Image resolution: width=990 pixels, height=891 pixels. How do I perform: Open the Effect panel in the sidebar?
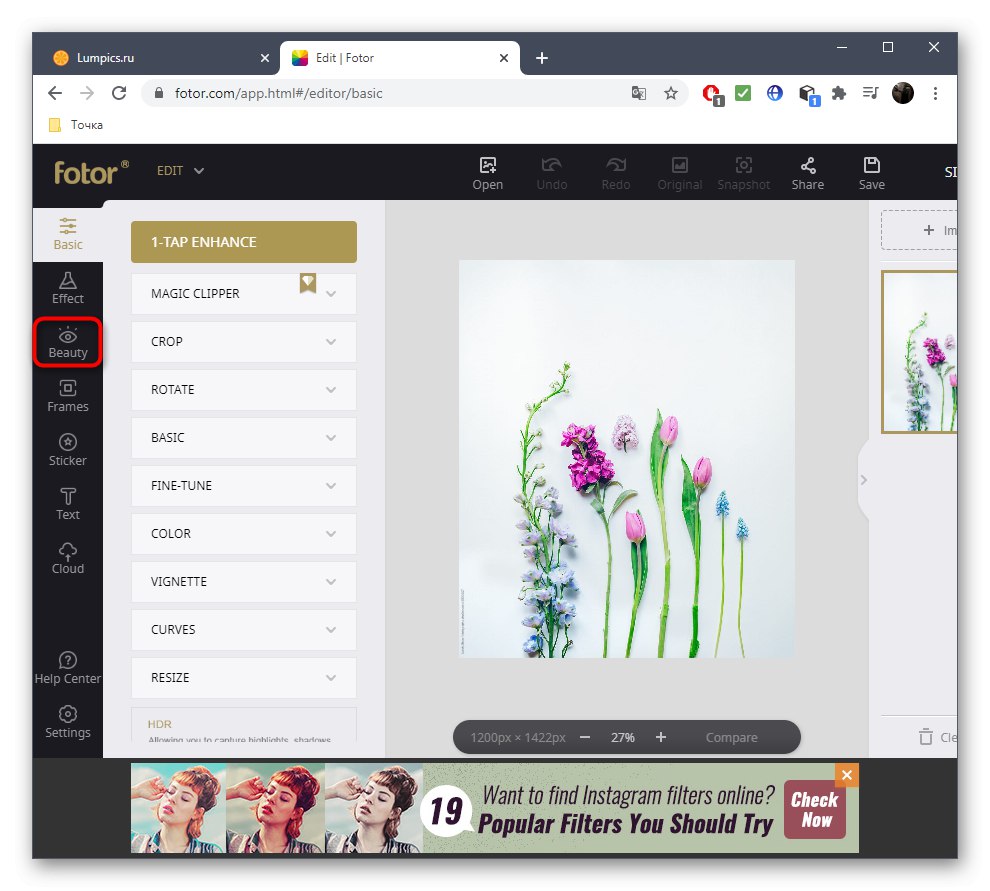pyautogui.click(x=67, y=288)
